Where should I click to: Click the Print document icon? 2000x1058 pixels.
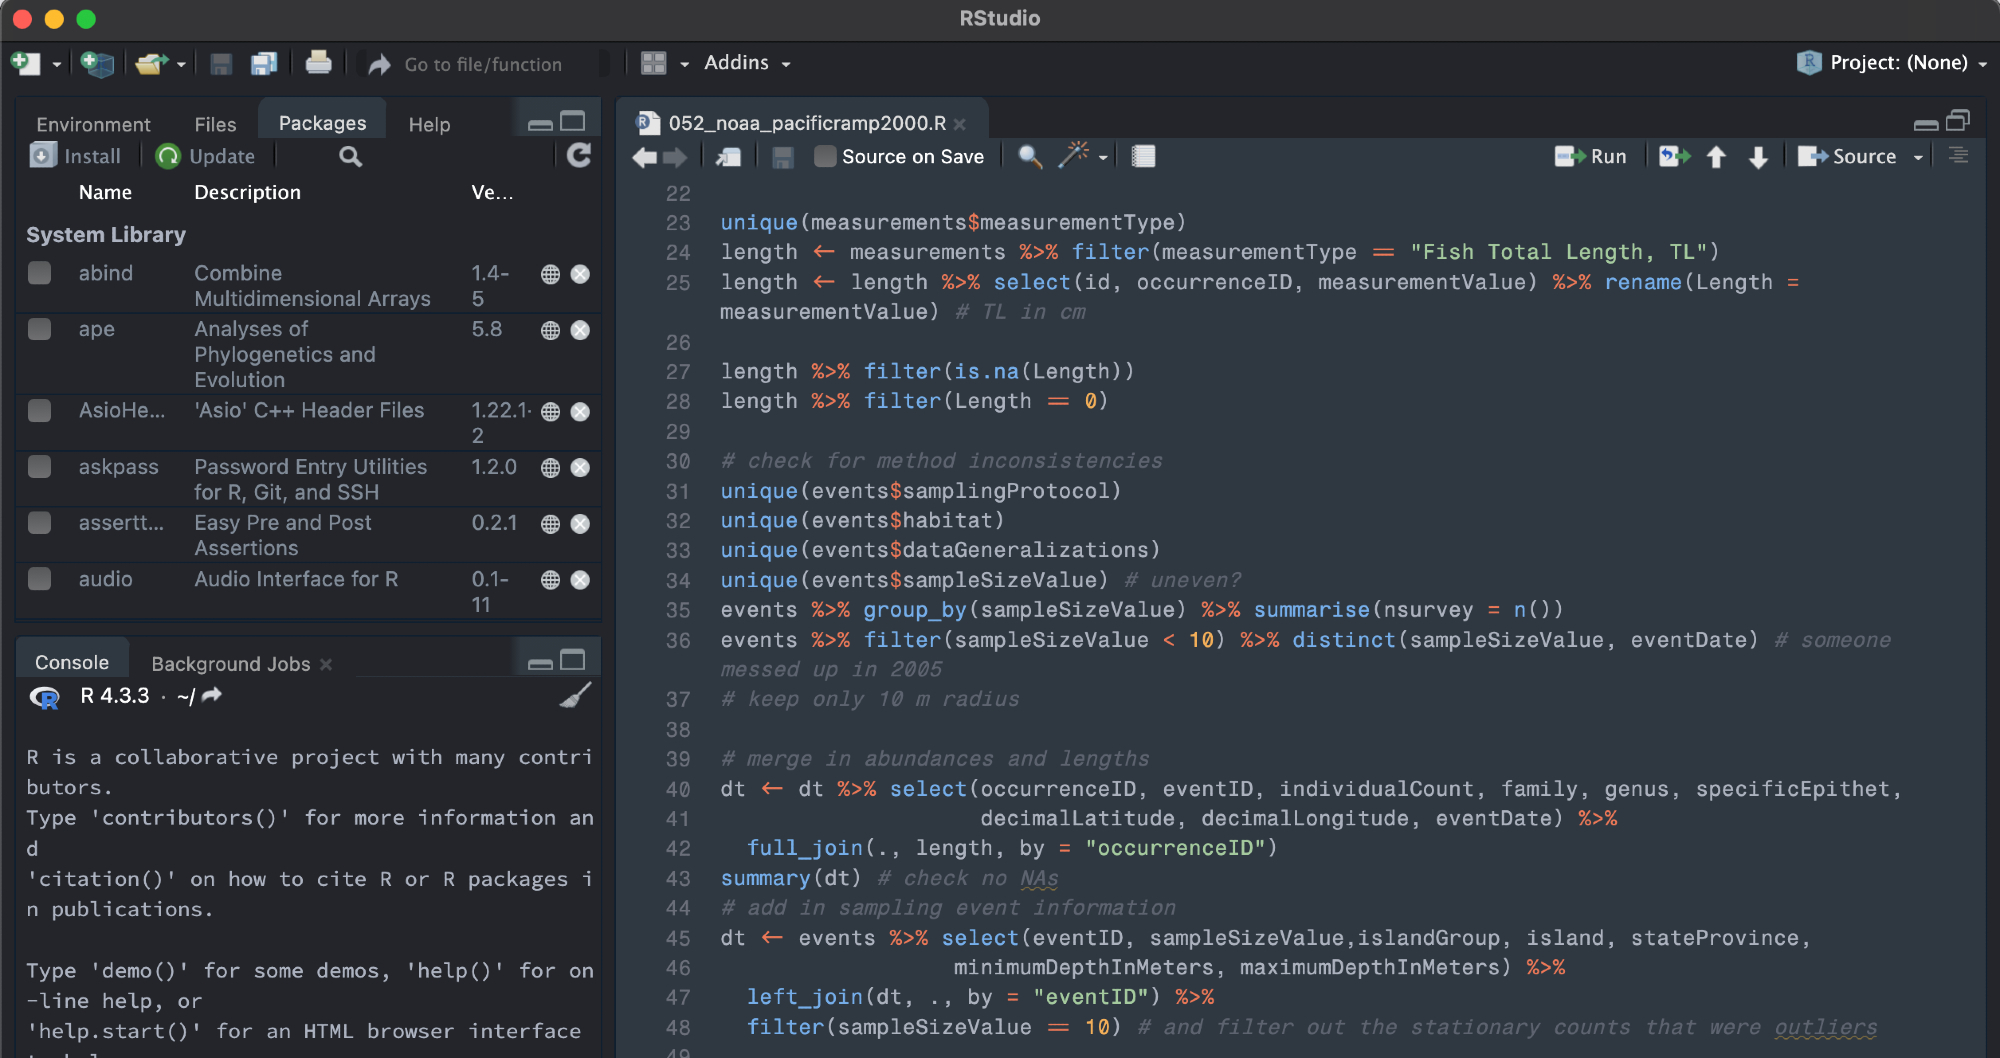pos(318,64)
